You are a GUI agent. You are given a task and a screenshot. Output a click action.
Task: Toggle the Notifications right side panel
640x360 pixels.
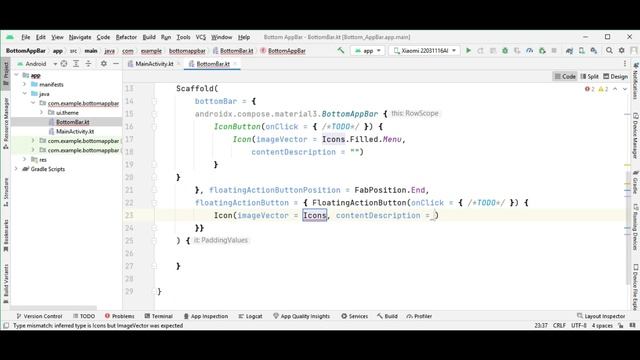click(x=635, y=81)
